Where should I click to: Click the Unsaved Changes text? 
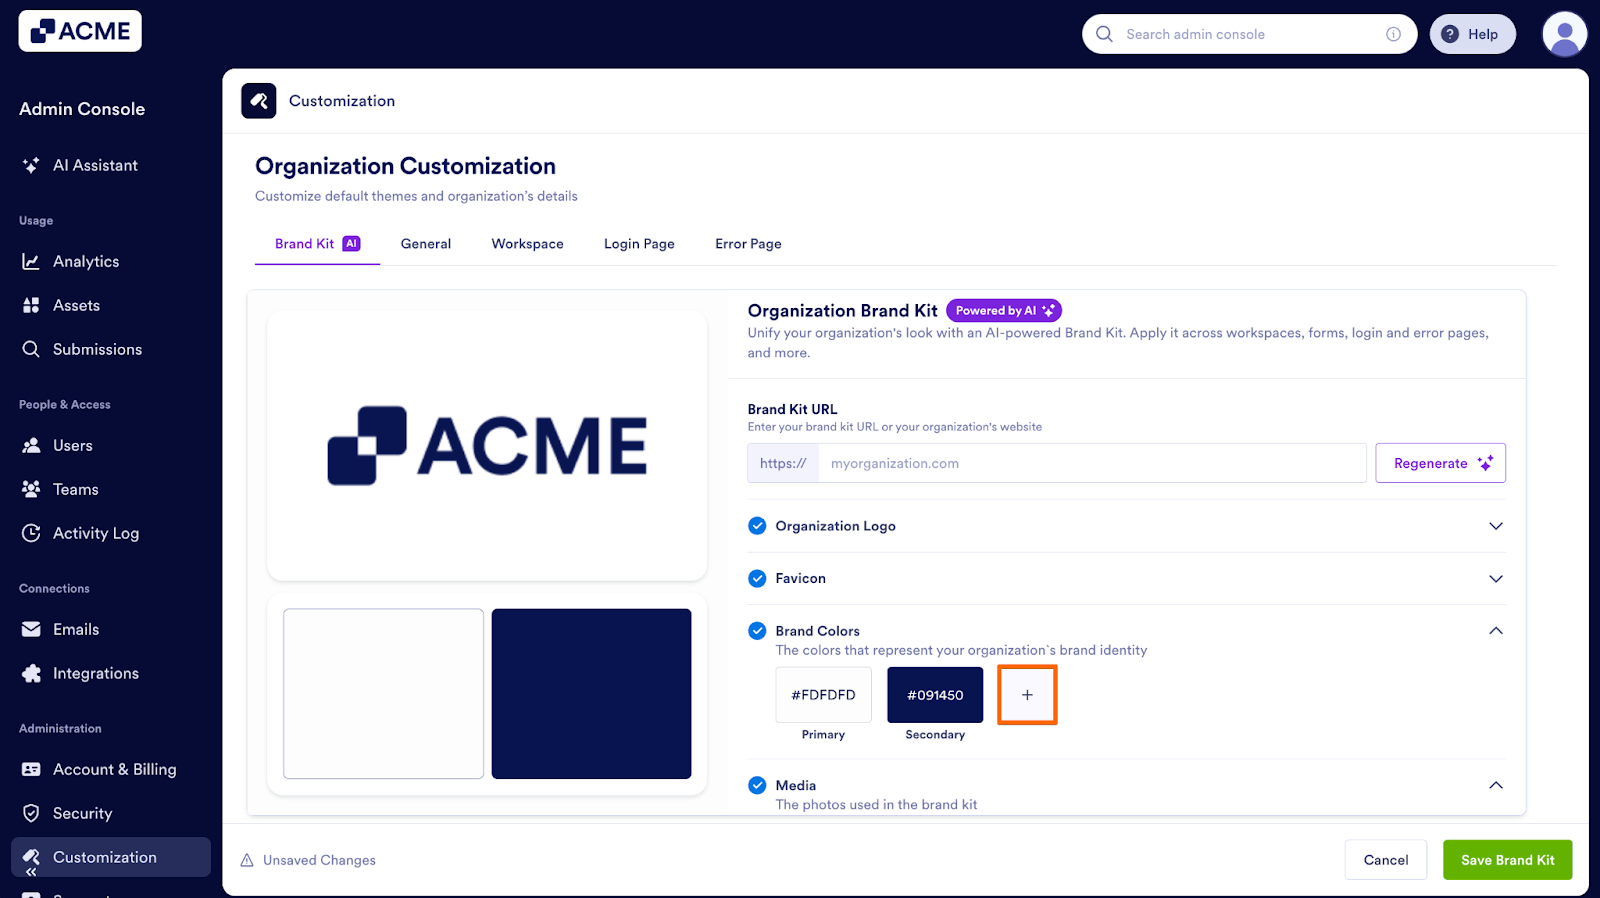(319, 860)
